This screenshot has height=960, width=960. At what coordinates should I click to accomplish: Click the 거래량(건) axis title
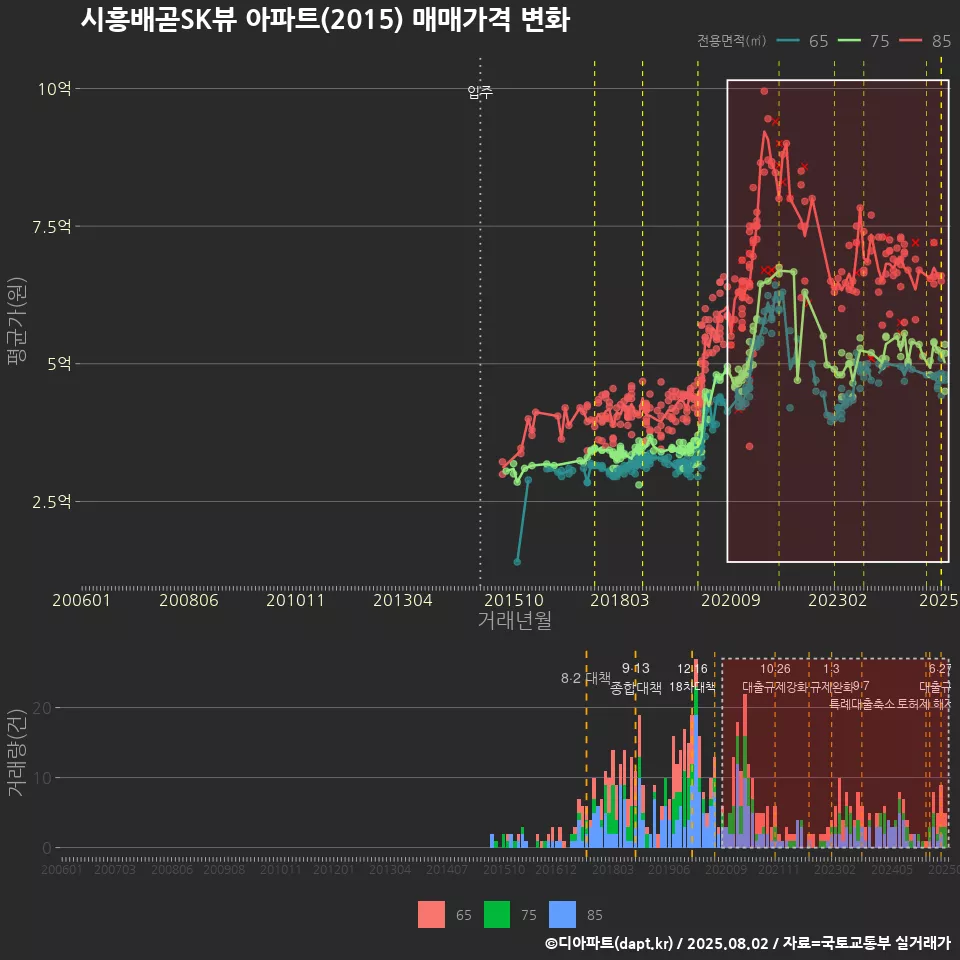click(16, 752)
